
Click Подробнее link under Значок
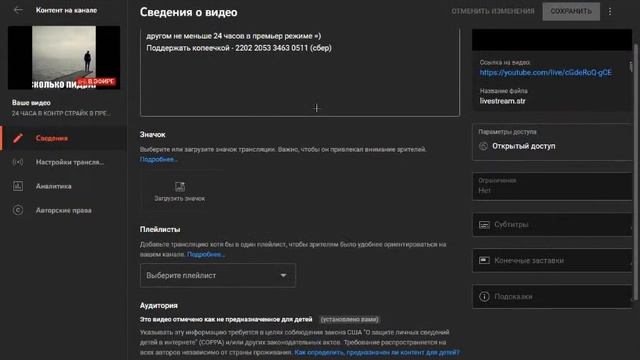[x=158, y=159]
